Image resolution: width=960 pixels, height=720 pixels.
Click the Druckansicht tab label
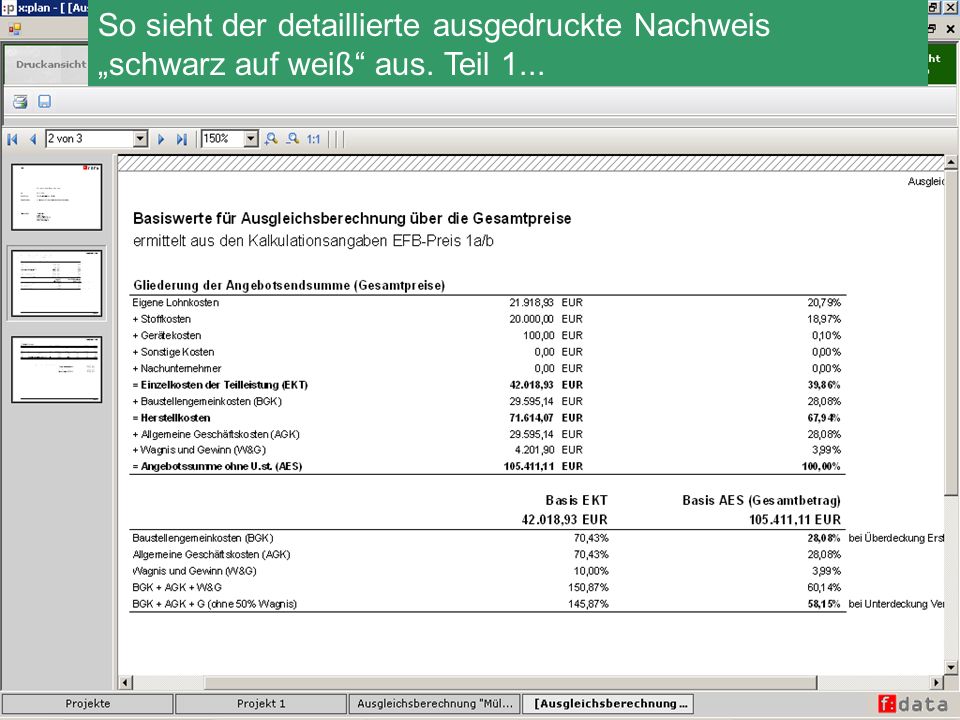tap(50, 64)
